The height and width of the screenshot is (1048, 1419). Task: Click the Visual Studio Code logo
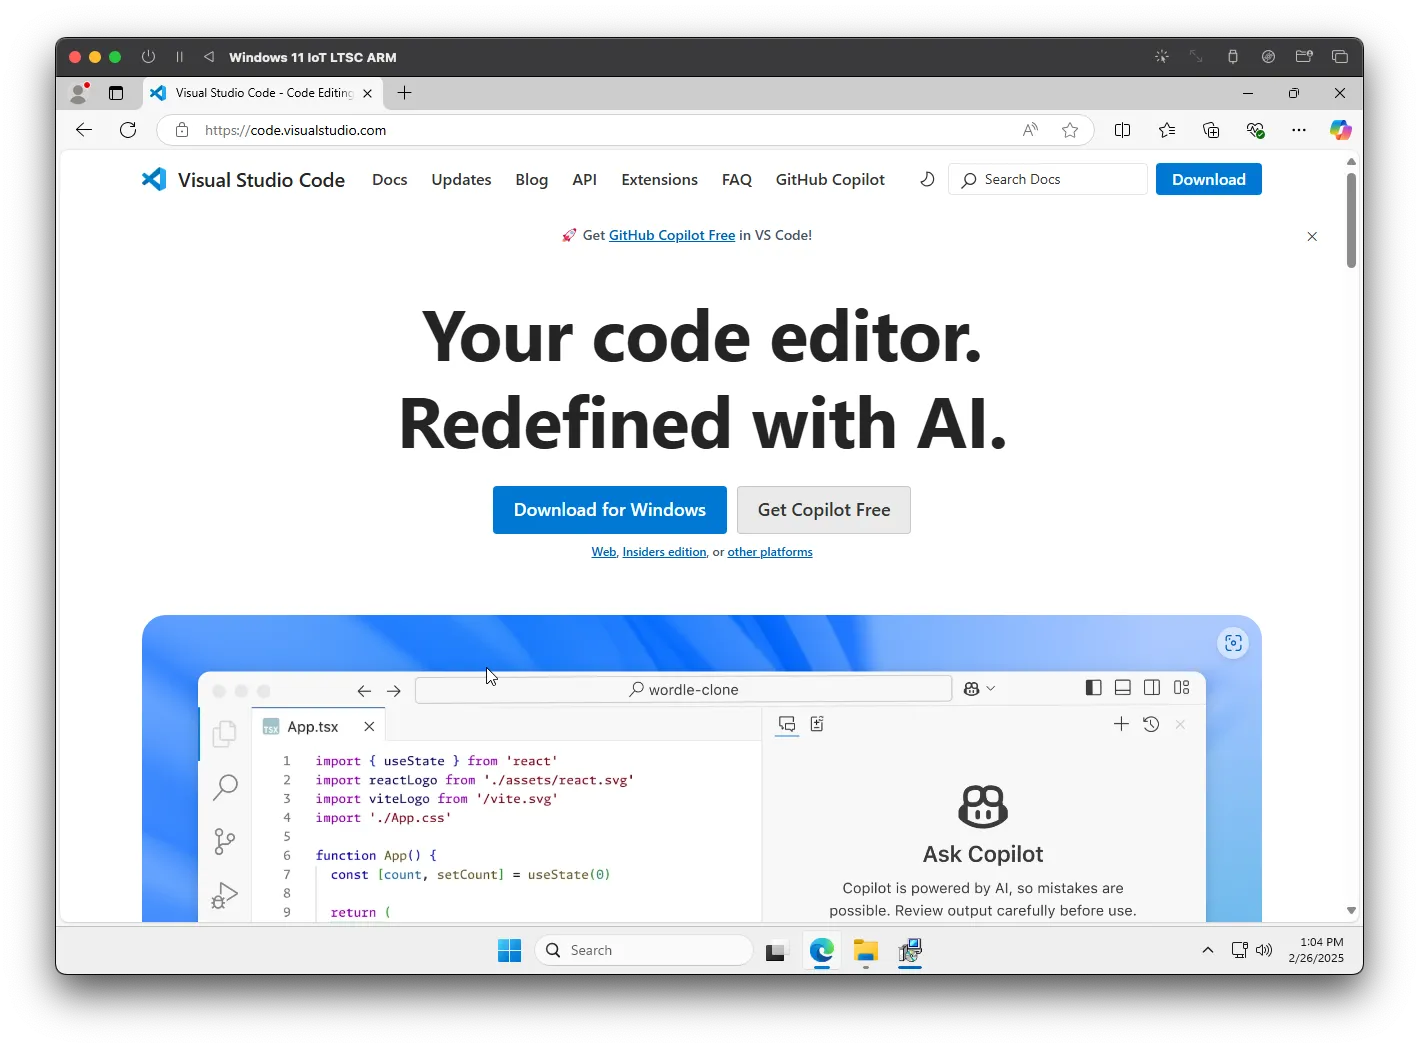pyautogui.click(x=154, y=180)
